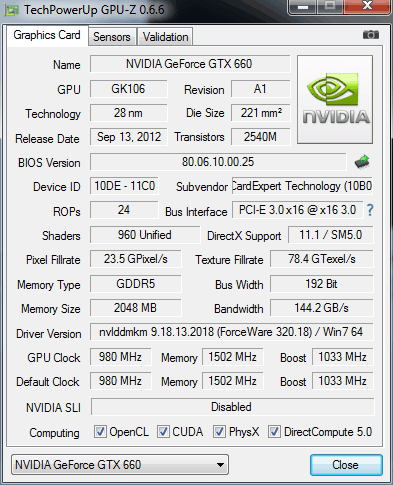Click the camera screenshot icon

click(371, 35)
